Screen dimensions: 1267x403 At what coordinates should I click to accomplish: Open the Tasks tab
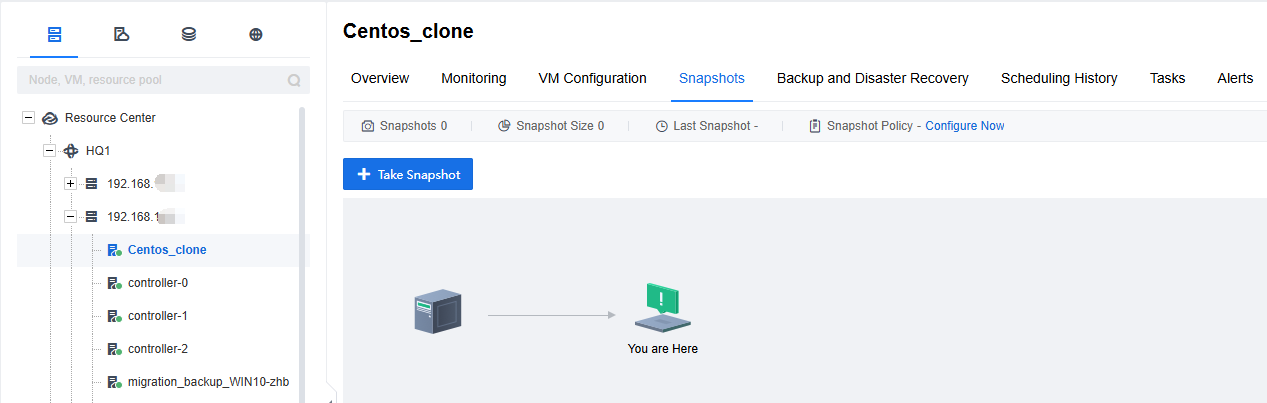click(1168, 78)
